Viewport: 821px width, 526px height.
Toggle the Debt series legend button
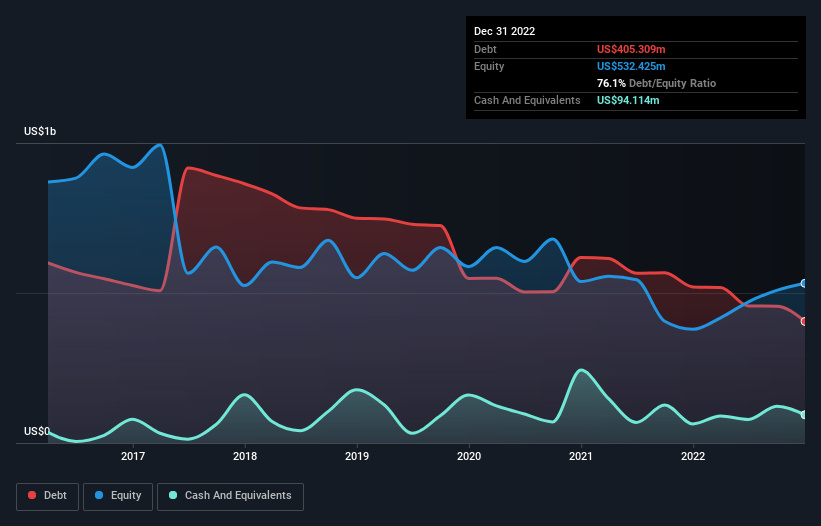[47, 496]
